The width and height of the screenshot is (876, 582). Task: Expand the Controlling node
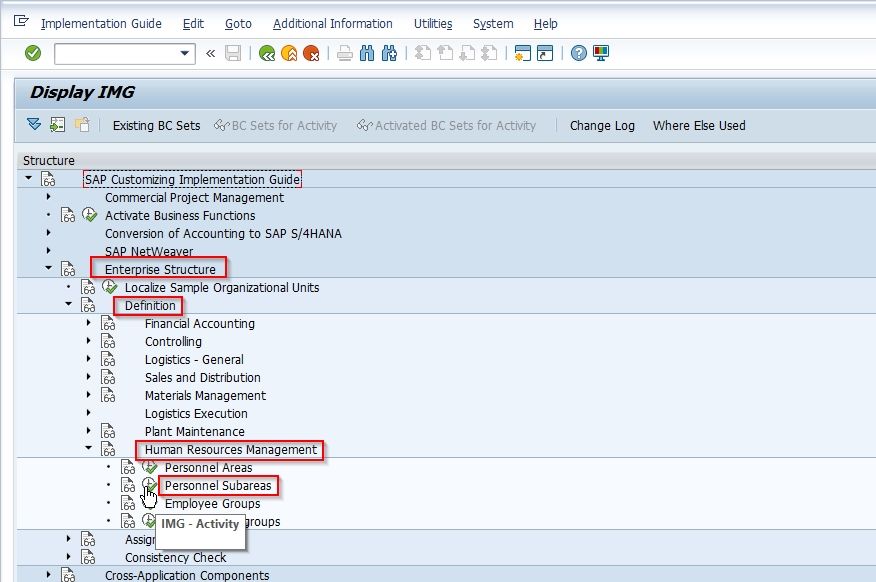coord(89,340)
